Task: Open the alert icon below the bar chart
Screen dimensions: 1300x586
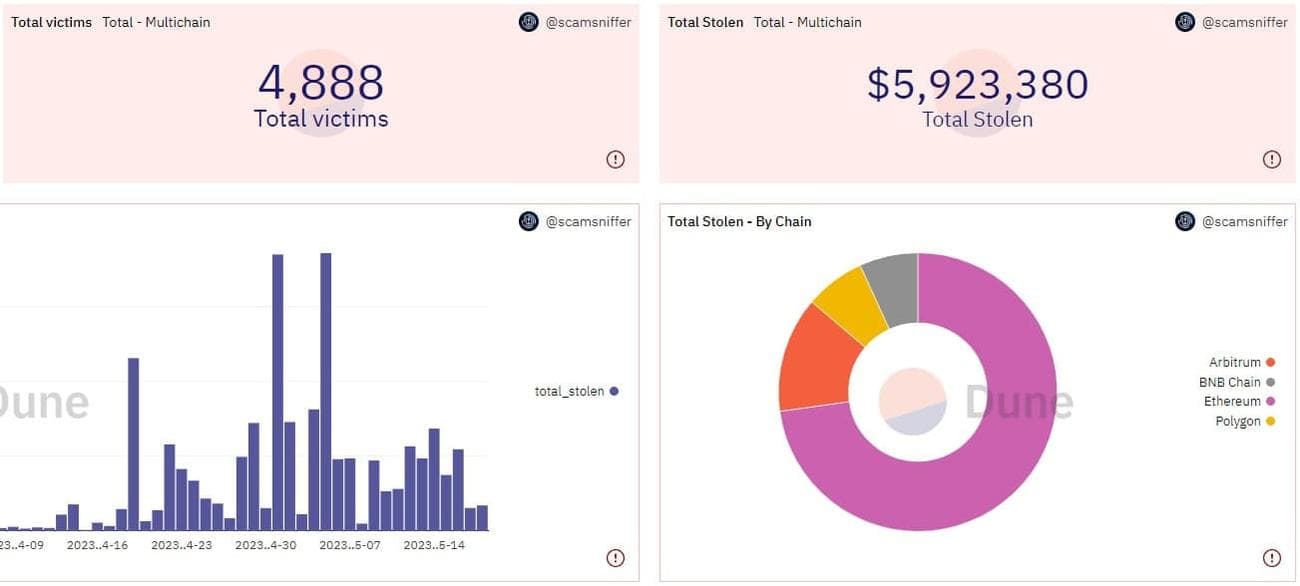Action: [x=615, y=558]
